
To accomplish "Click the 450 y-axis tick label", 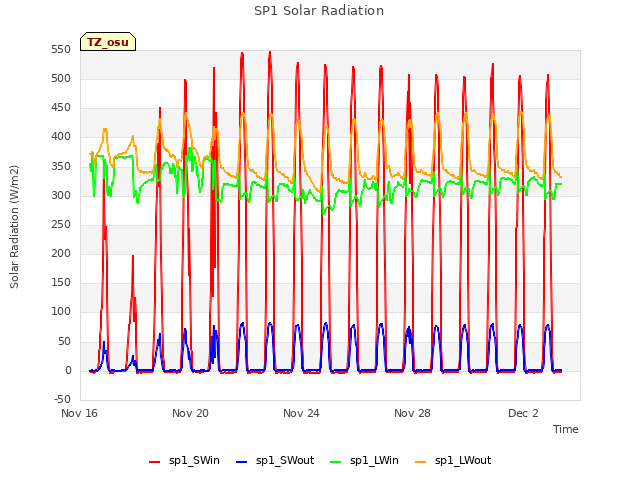I will click(61, 108).
